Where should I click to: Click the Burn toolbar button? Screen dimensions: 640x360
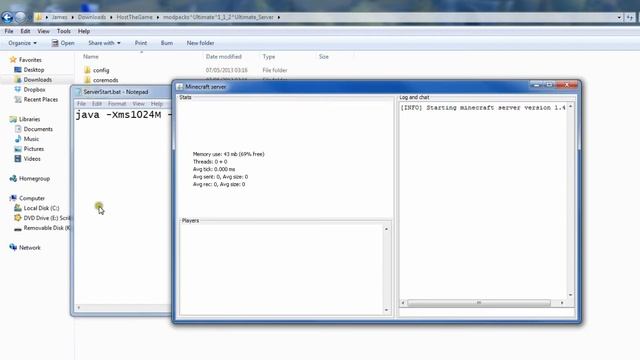167,43
